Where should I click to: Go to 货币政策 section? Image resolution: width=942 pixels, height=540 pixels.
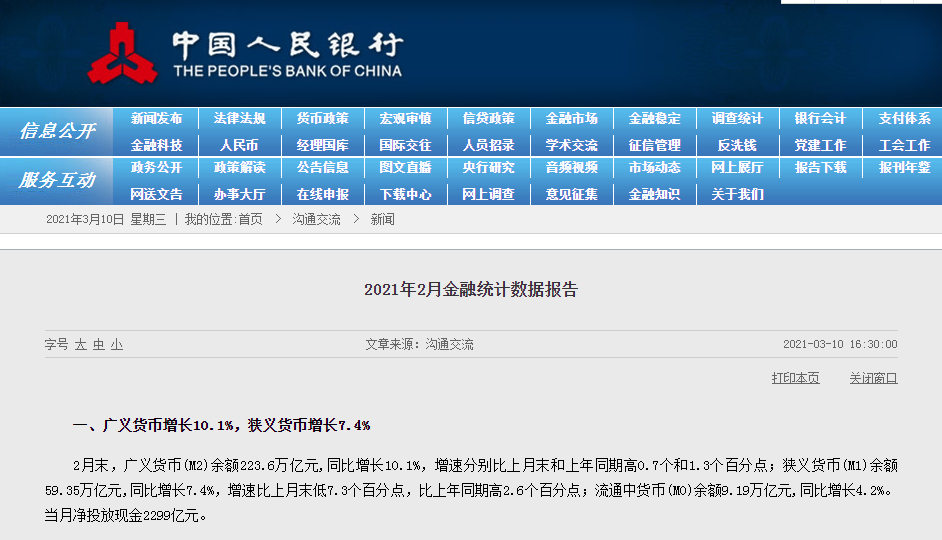coord(323,118)
